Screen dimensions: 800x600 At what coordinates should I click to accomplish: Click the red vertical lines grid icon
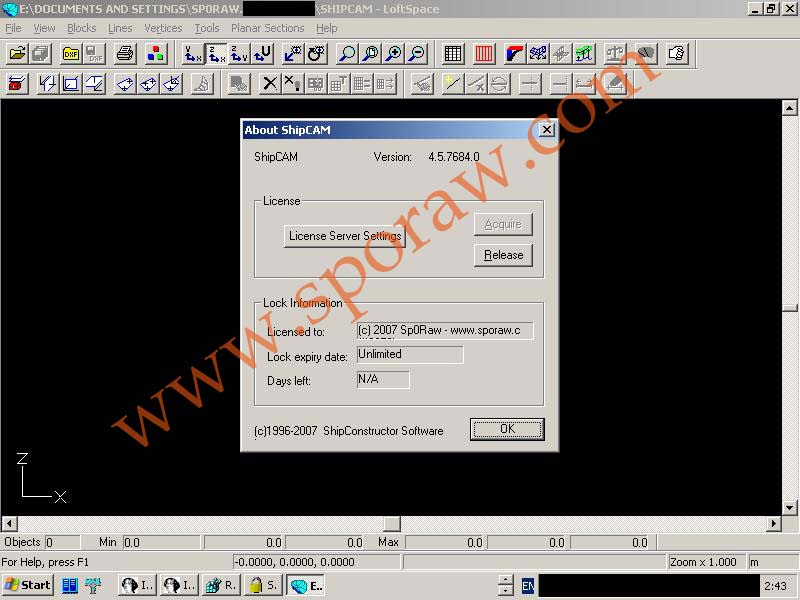pyautogui.click(x=484, y=54)
